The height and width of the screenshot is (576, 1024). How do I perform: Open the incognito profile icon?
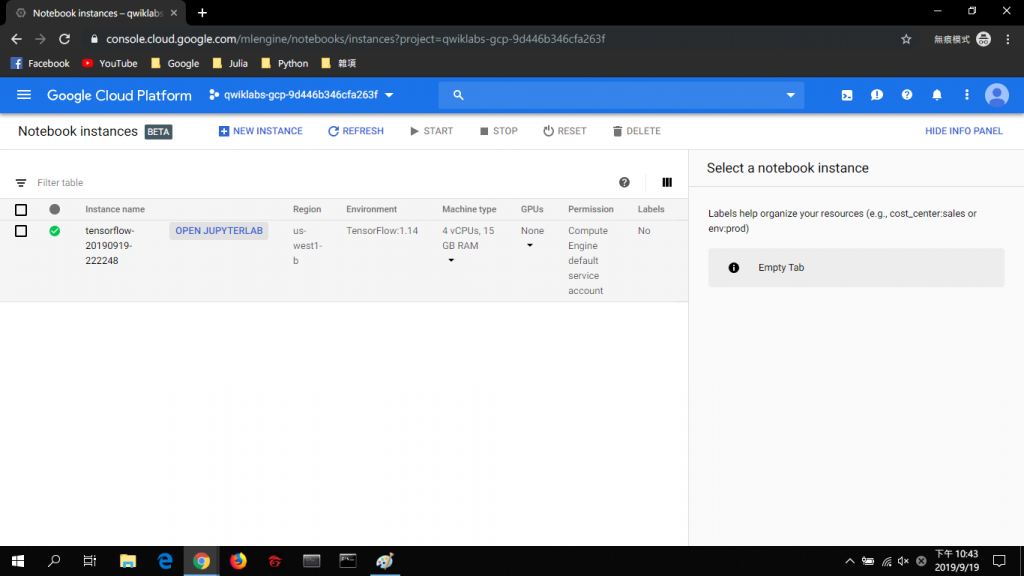click(983, 39)
